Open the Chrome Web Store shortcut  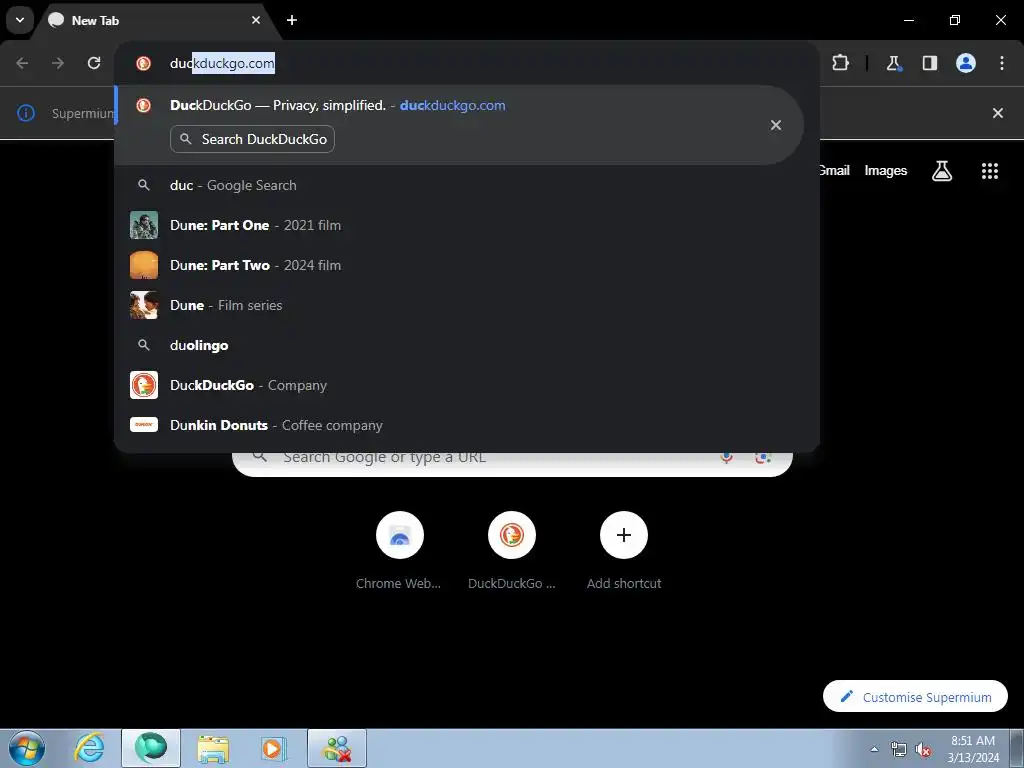click(x=400, y=551)
